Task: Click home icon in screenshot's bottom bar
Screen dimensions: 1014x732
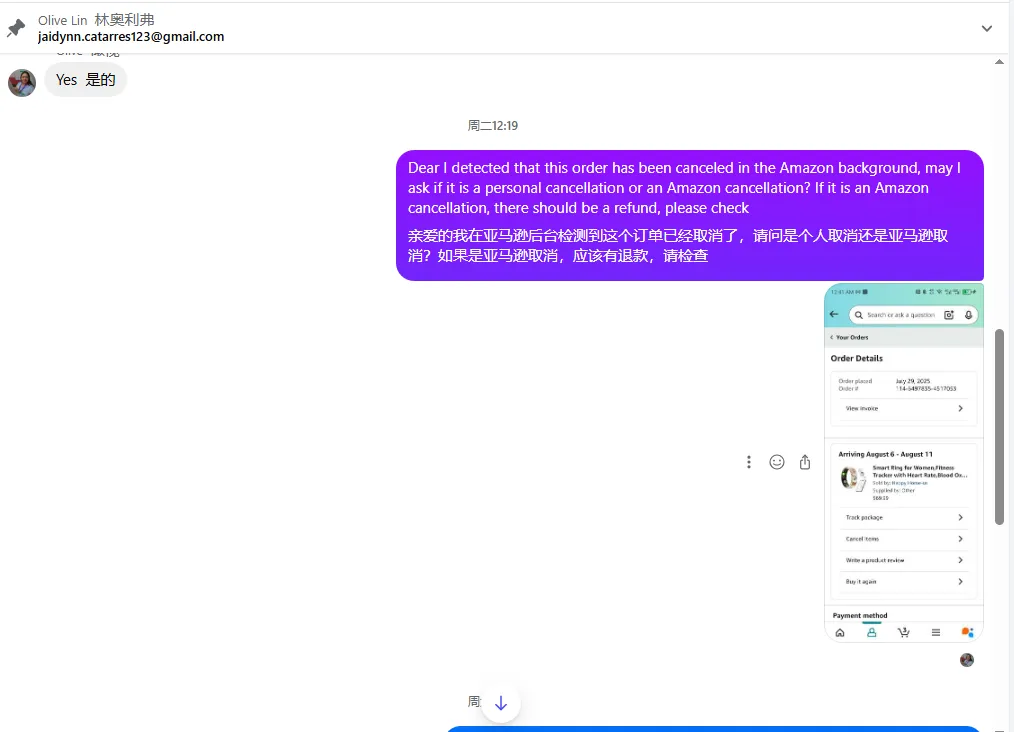Action: 840,632
